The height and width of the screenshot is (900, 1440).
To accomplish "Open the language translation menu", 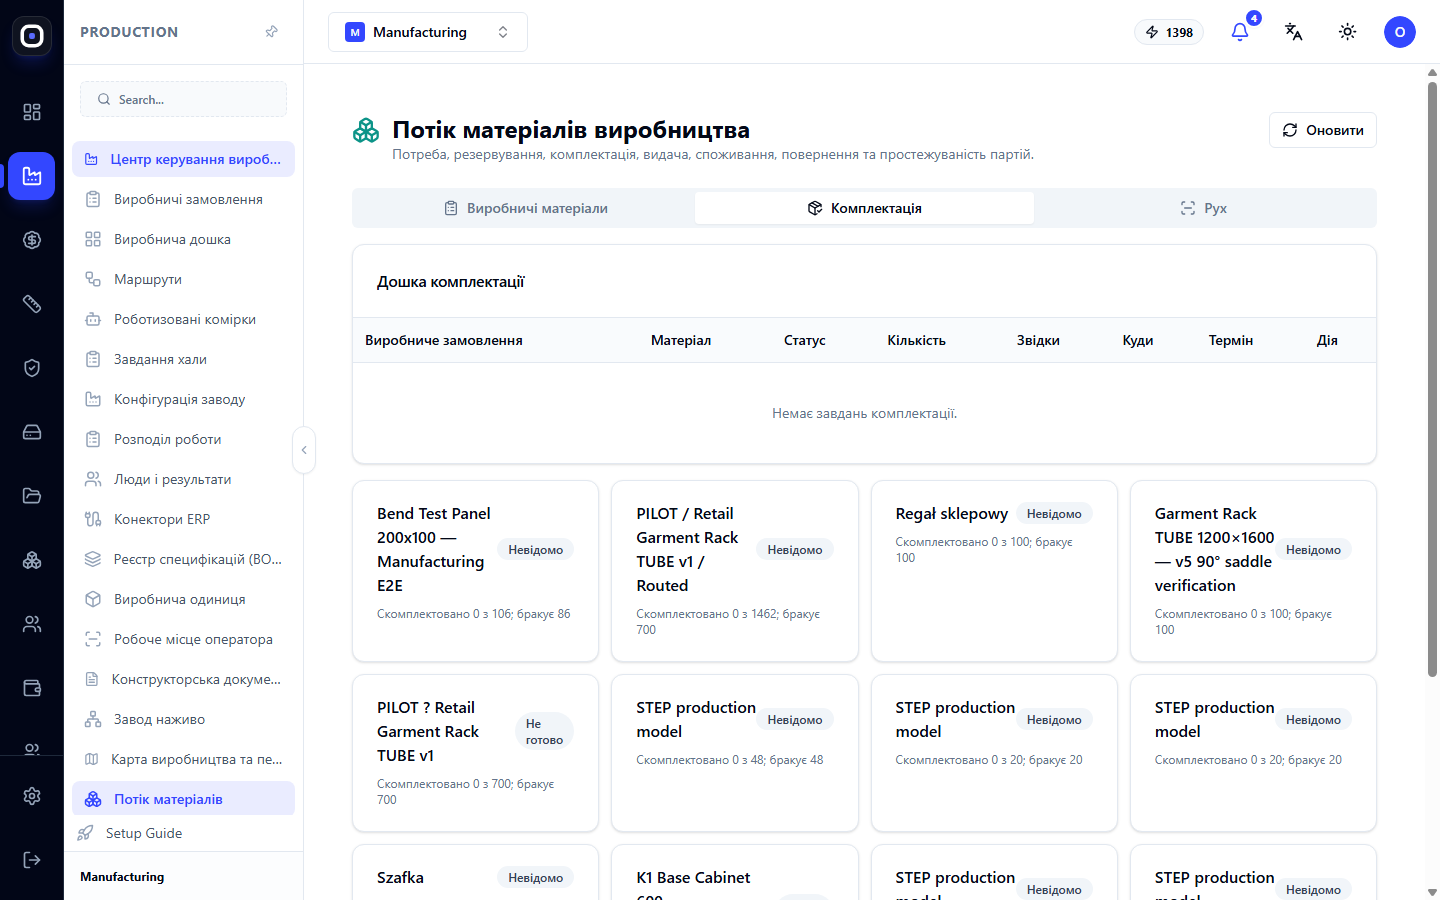I will 1294,32.
